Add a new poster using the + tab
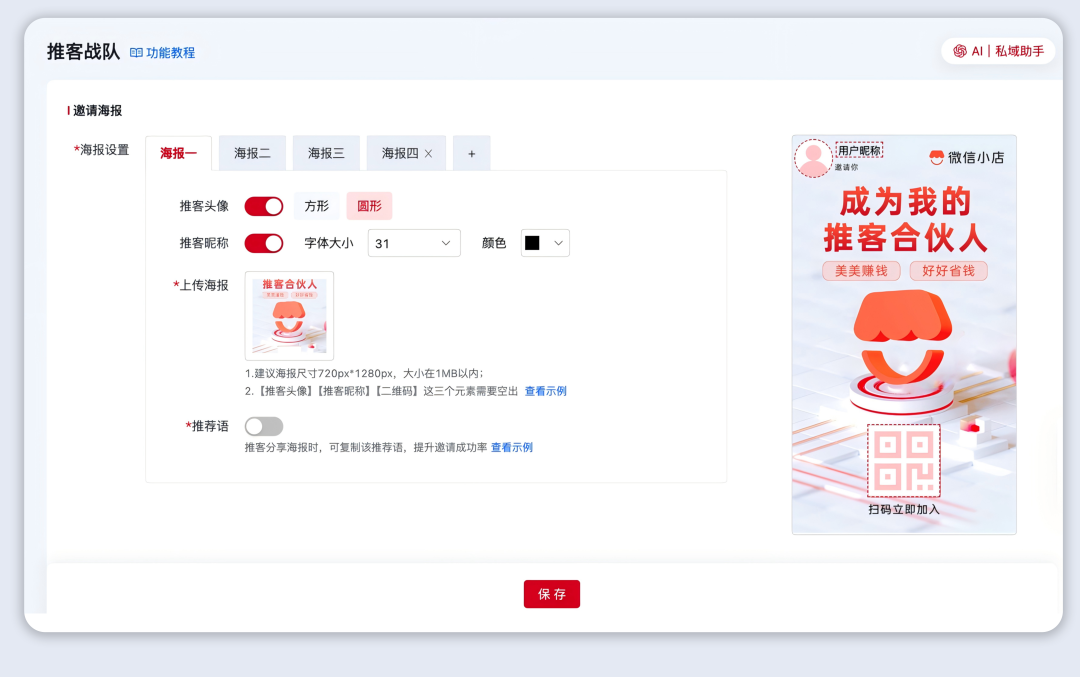1080x677 pixels. tap(471, 152)
